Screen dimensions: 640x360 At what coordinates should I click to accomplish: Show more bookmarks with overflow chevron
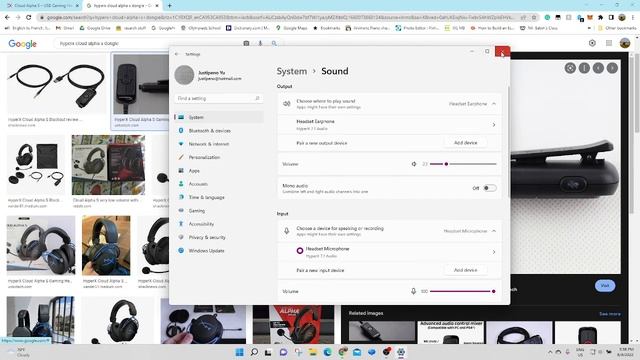589,28
